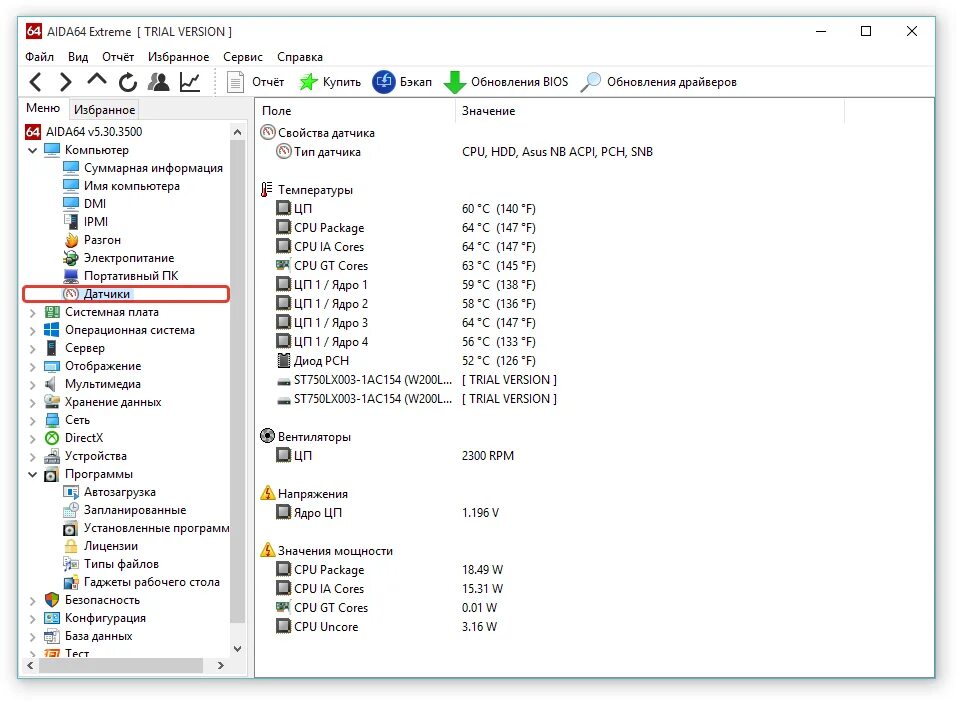Open the Справка menu
Image resolution: width=957 pixels, height=701 pixels.
pyautogui.click(x=300, y=57)
